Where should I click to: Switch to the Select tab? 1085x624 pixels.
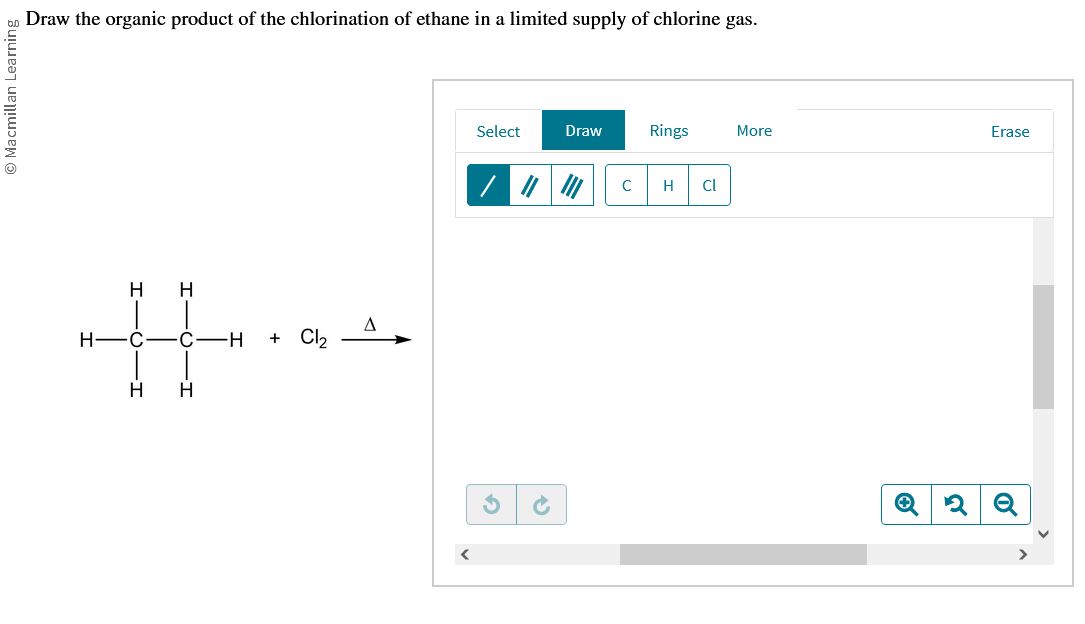pyautogui.click(x=498, y=131)
